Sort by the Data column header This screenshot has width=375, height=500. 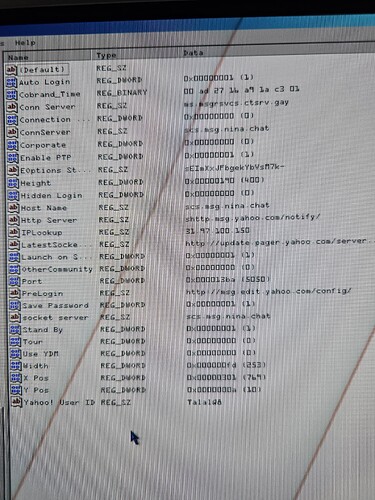coord(277,52)
